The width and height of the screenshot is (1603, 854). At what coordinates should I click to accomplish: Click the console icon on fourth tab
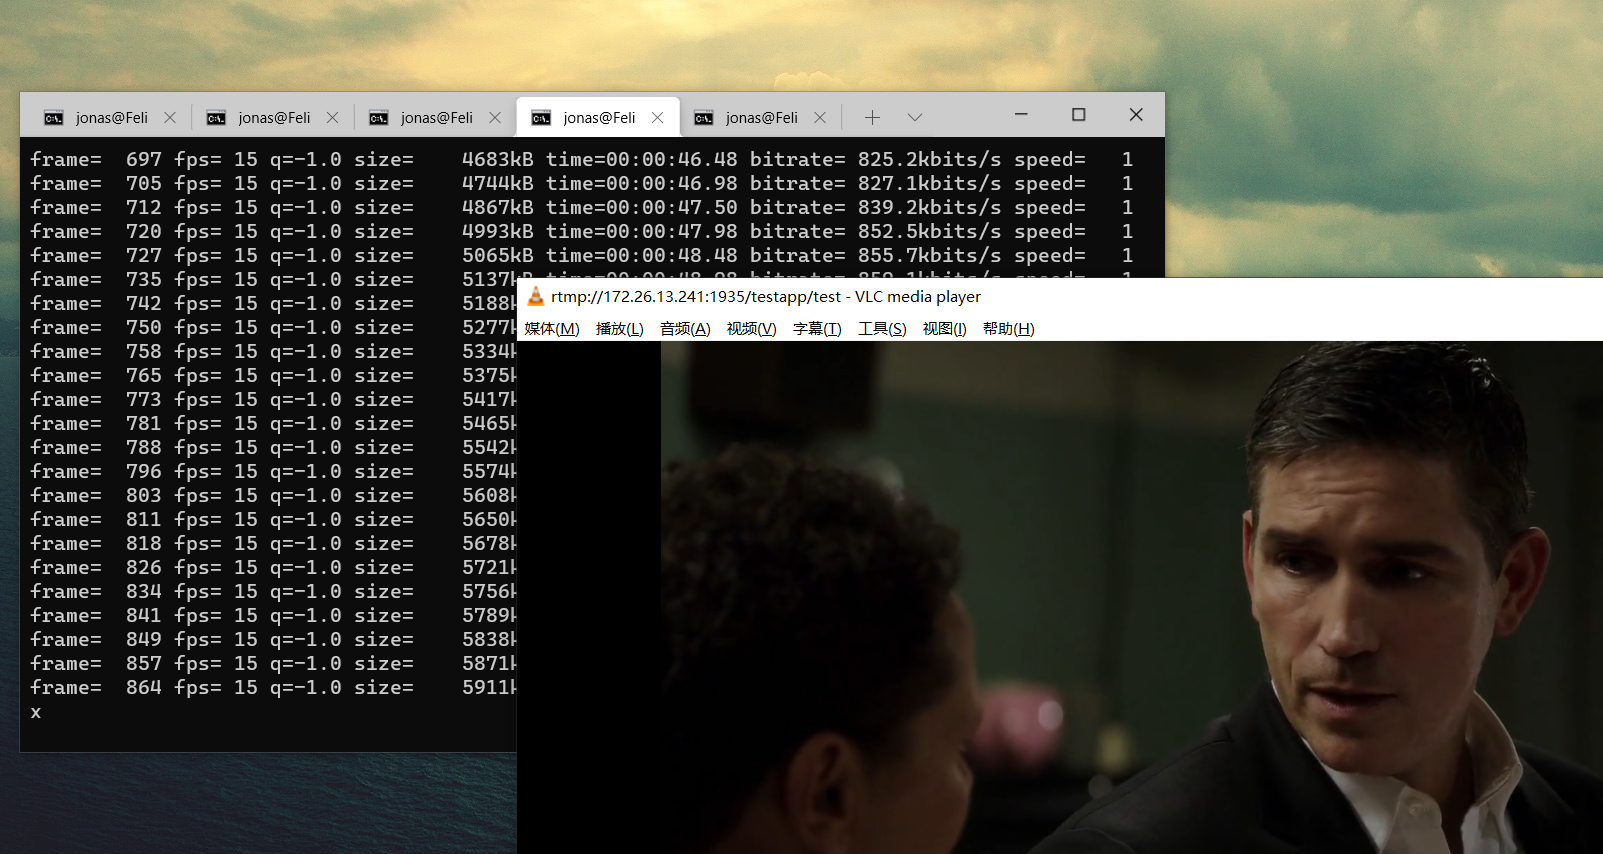(x=541, y=118)
